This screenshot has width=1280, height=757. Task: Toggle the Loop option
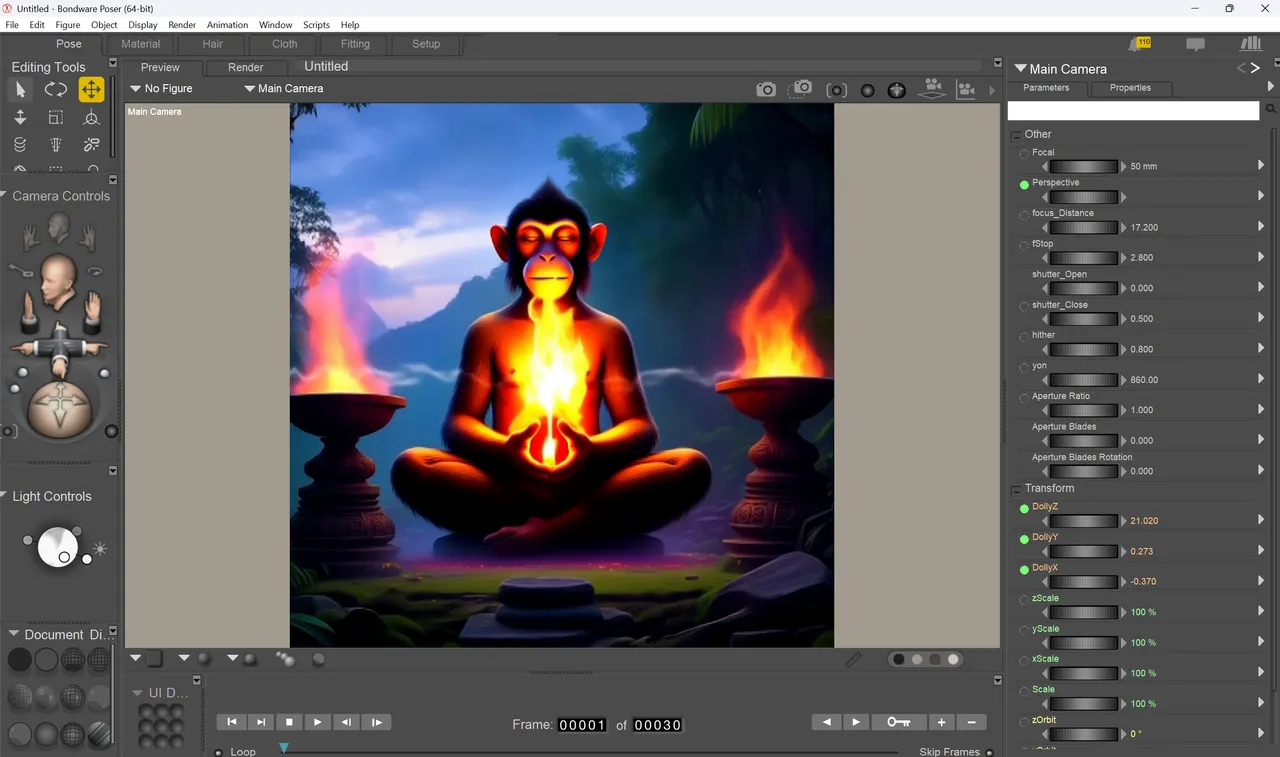219,752
